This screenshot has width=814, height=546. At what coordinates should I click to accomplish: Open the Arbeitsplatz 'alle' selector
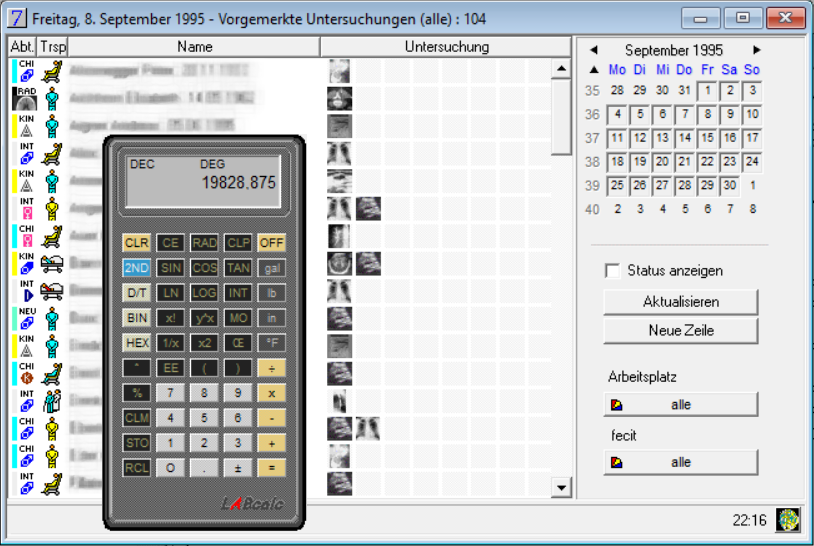click(x=680, y=405)
